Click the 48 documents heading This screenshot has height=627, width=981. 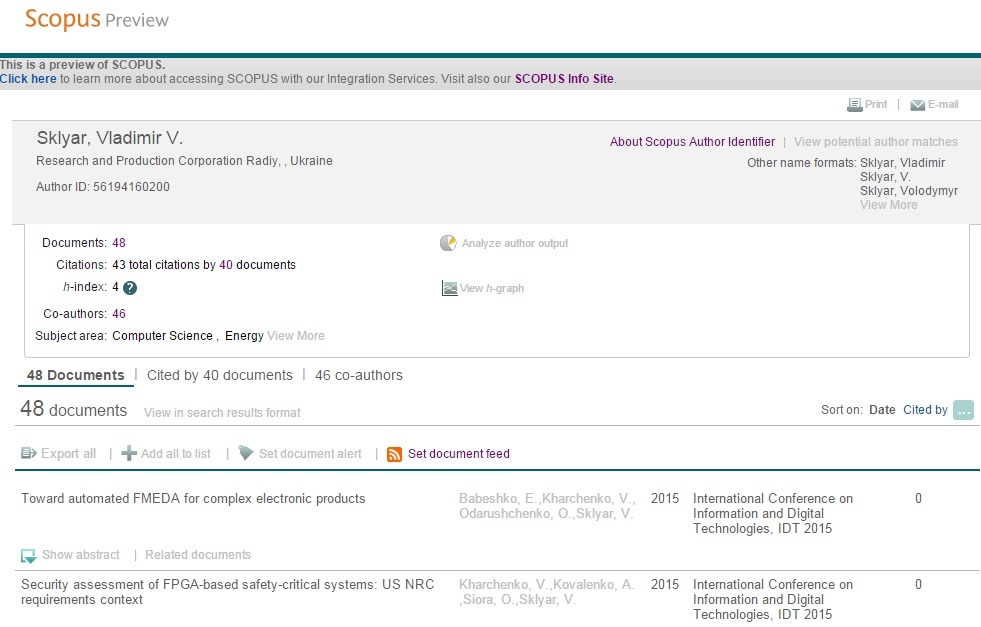coord(74,409)
